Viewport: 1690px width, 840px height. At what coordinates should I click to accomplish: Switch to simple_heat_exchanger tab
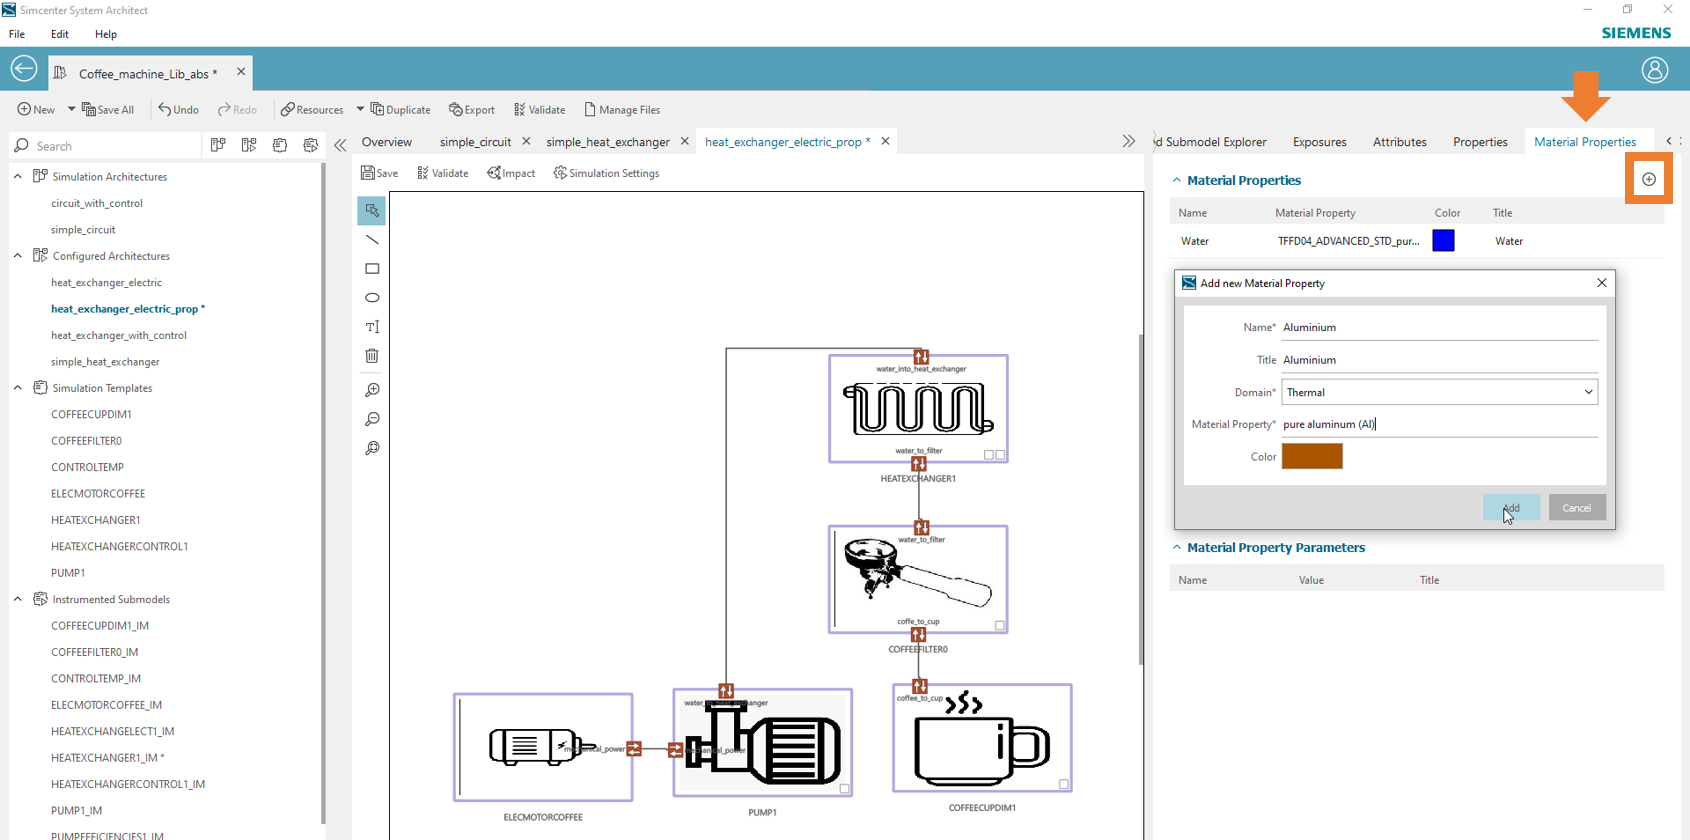[608, 142]
